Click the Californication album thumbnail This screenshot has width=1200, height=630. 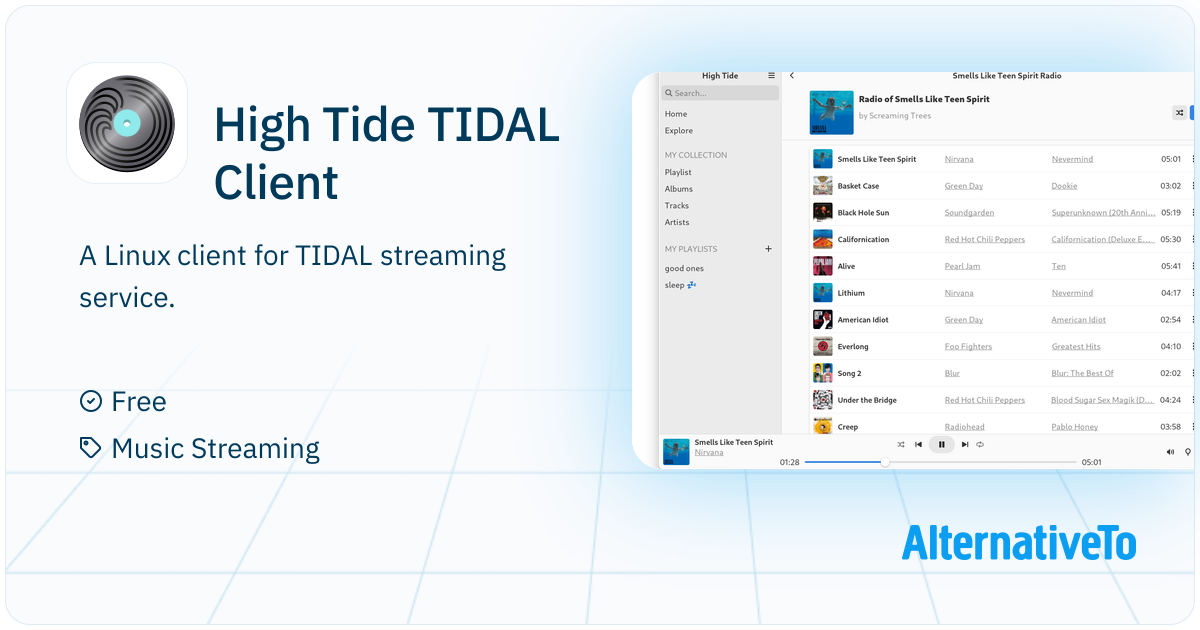coord(823,240)
